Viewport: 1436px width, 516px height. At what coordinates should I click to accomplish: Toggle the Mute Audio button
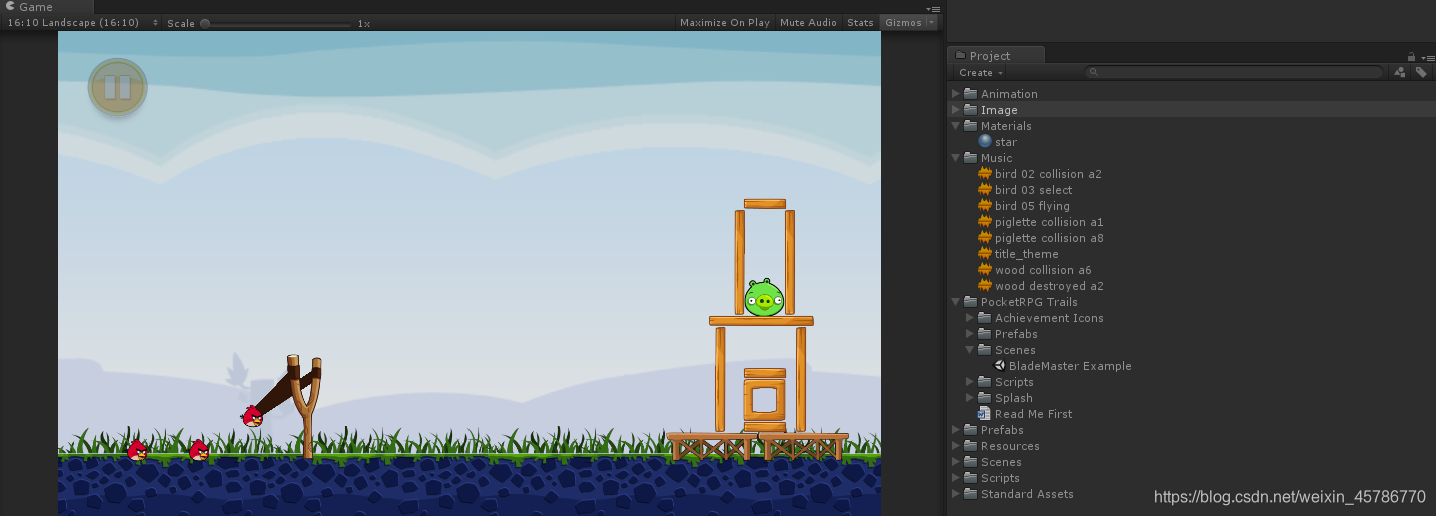coord(808,22)
